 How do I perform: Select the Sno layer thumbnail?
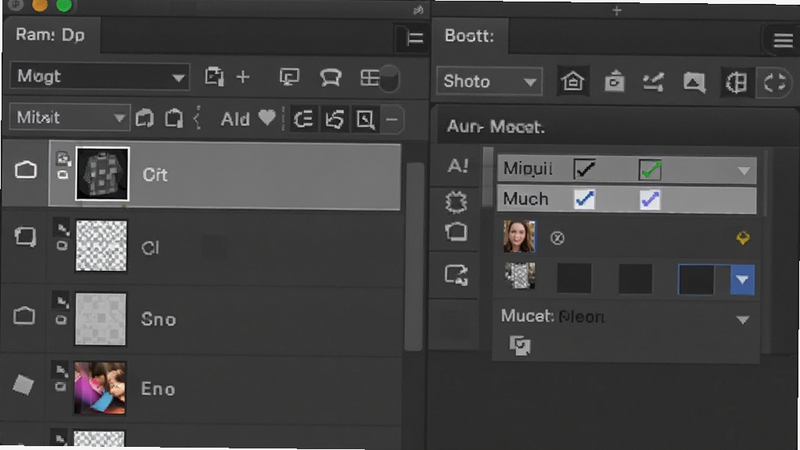[x=101, y=319]
